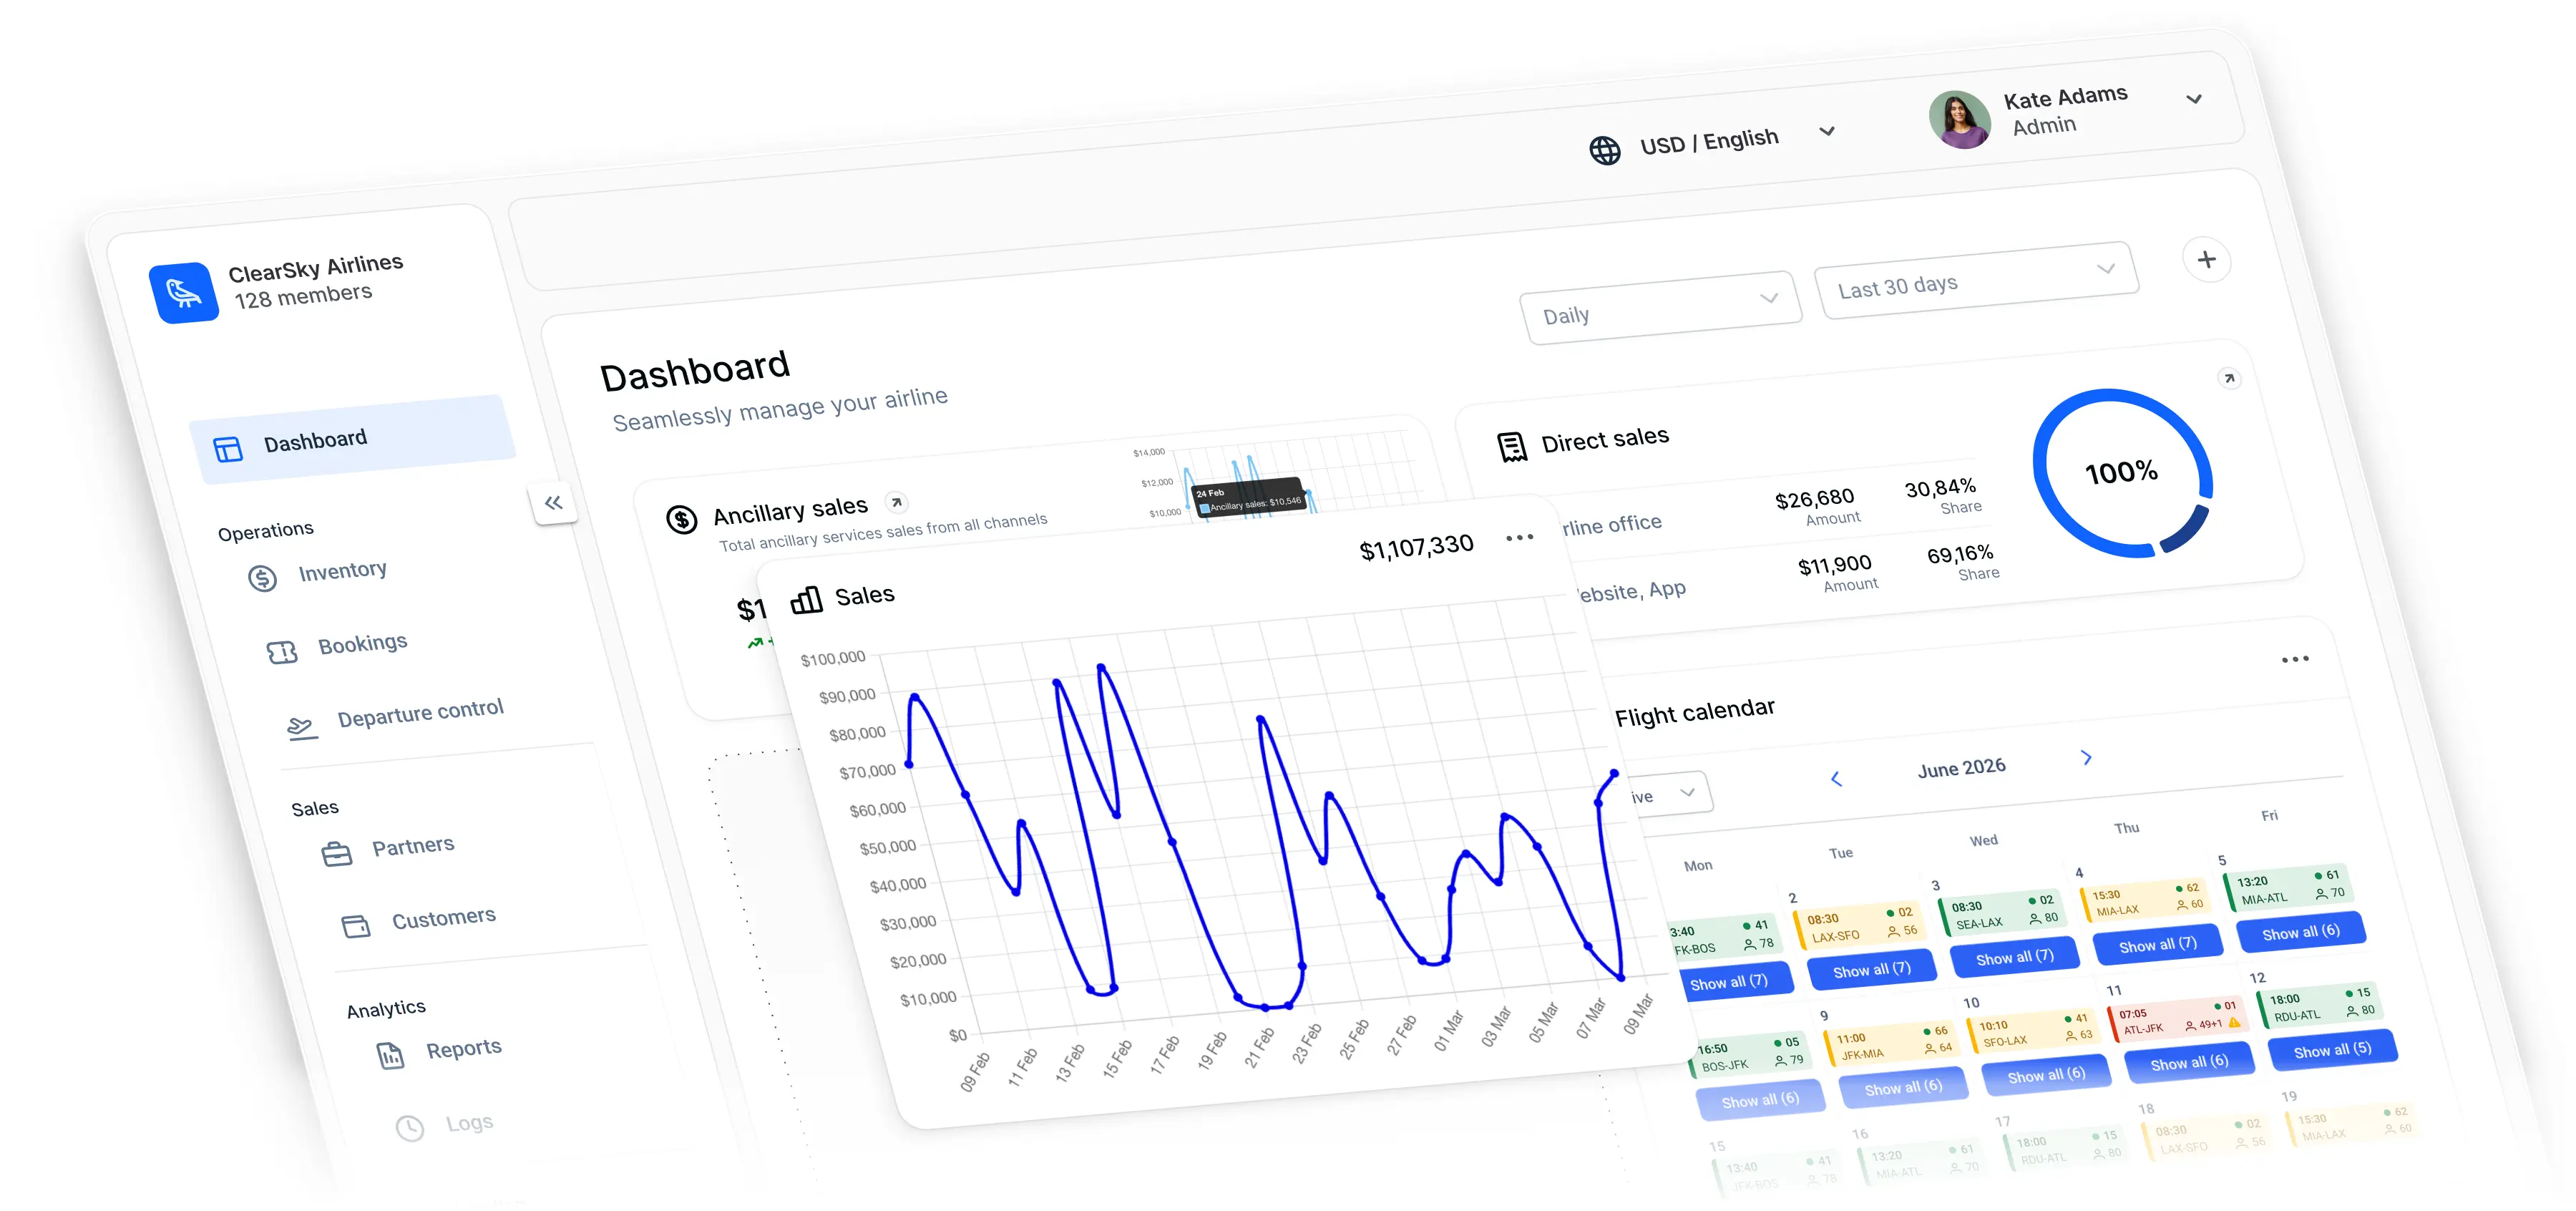
Task: Click the Reports icon under Analytics
Action: pyautogui.click(x=390, y=1054)
